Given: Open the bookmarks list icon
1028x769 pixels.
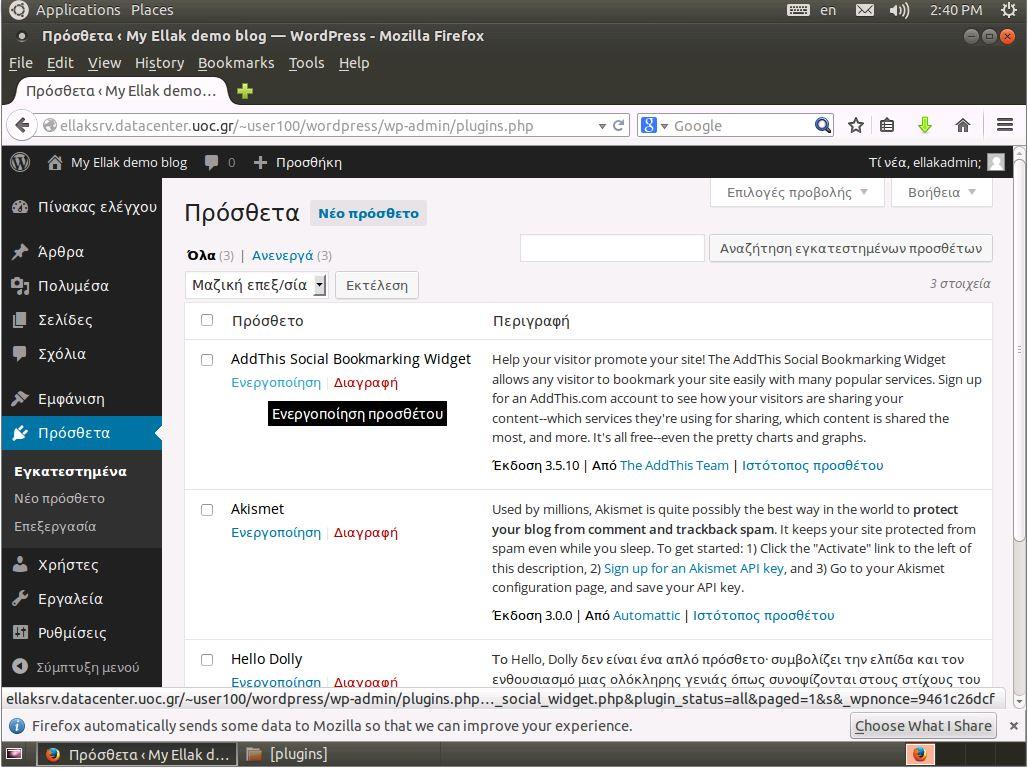Looking at the screenshot, I should [887, 125].
